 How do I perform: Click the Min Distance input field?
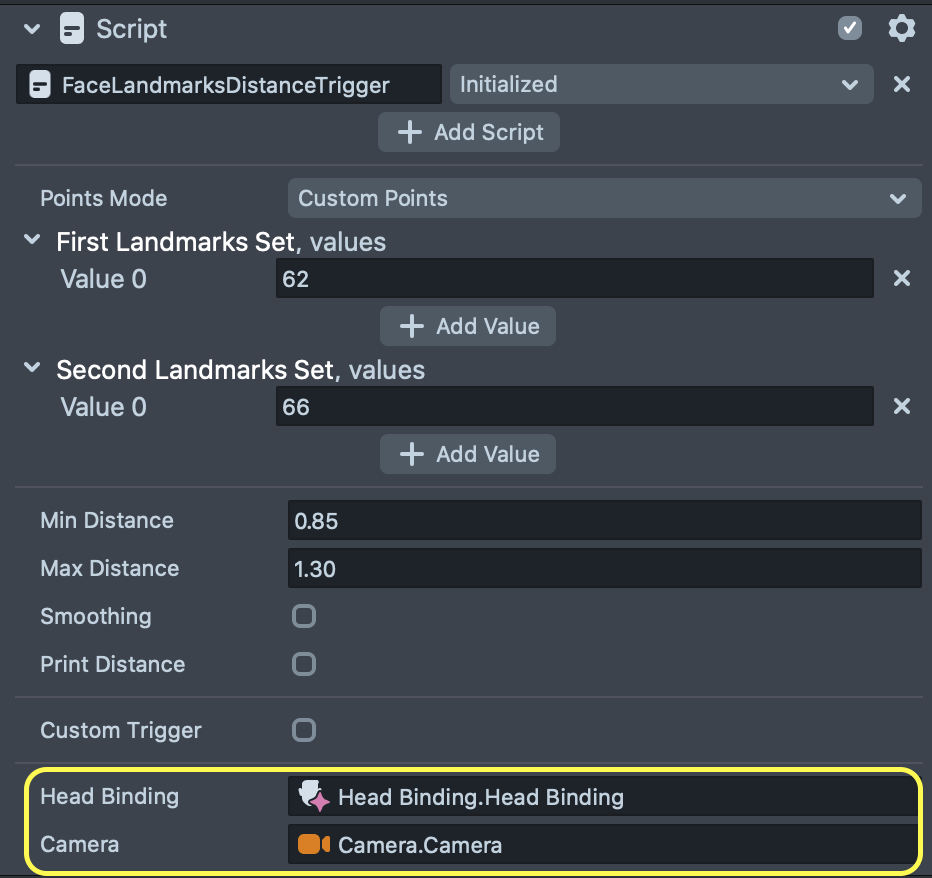click(x=603, y=520)
